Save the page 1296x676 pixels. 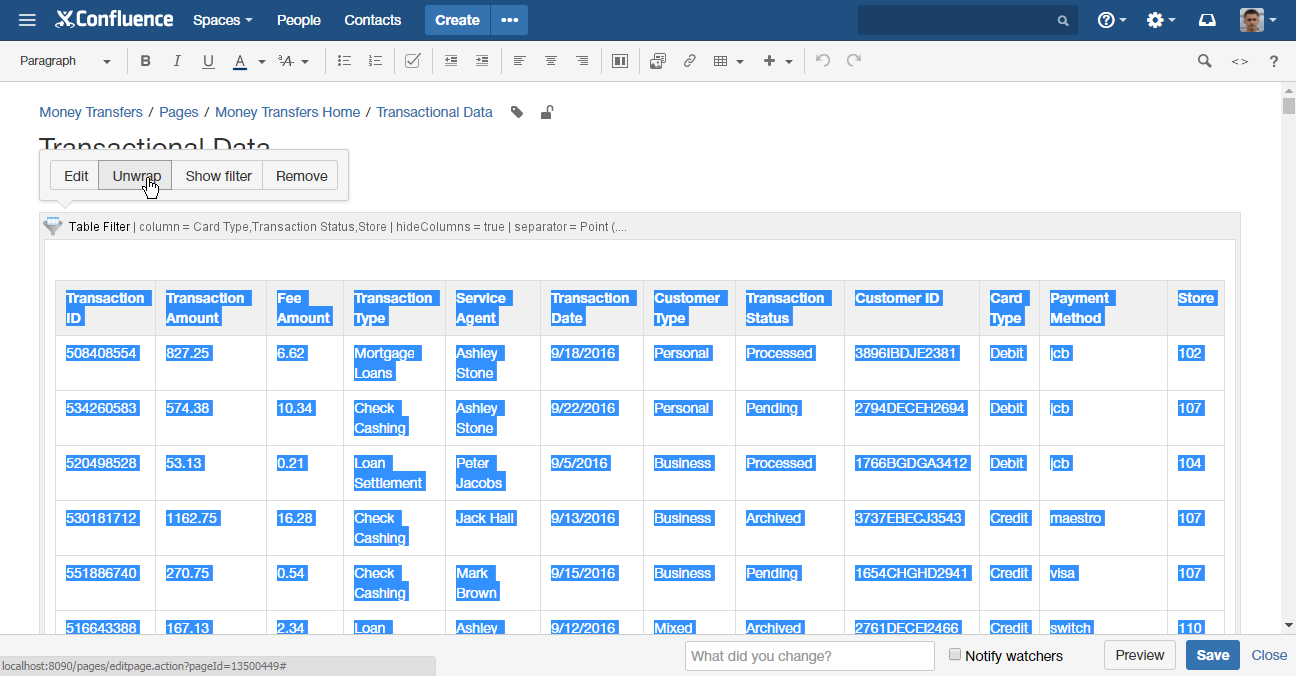tap(1212, 655)
